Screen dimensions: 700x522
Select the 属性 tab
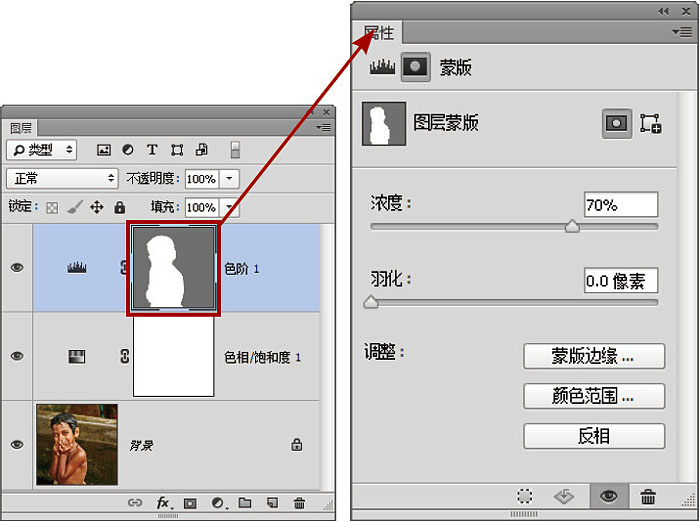pyautogui.click(x=378, y=33)
